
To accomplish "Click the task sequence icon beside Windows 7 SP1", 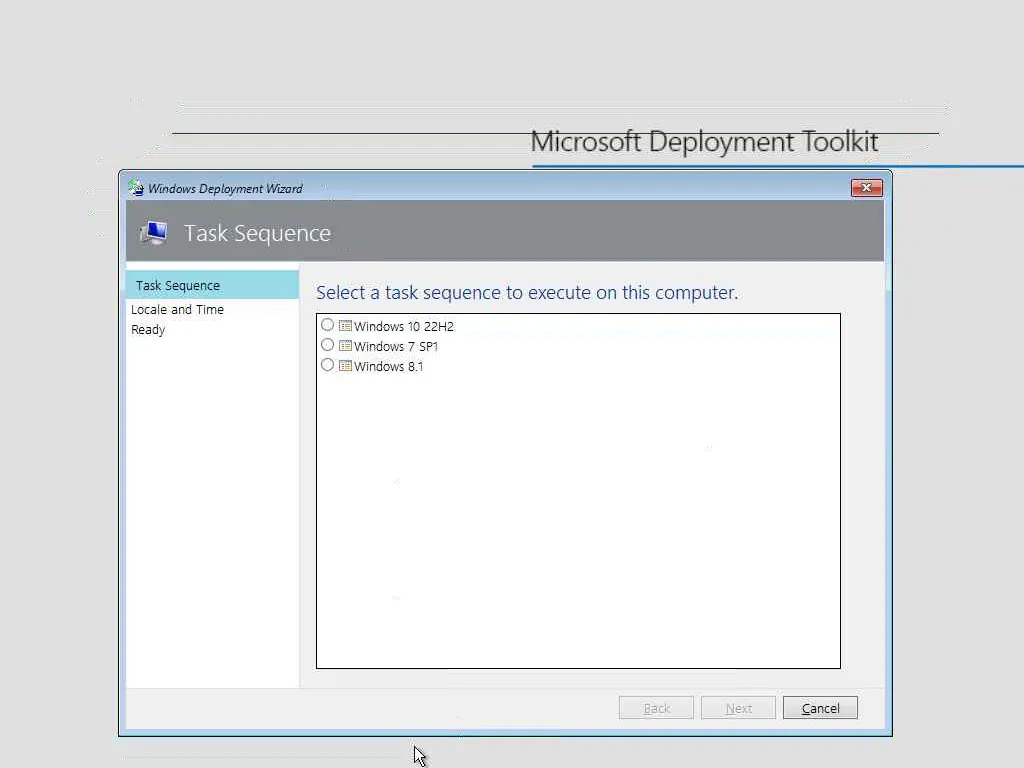I will 345,345.
